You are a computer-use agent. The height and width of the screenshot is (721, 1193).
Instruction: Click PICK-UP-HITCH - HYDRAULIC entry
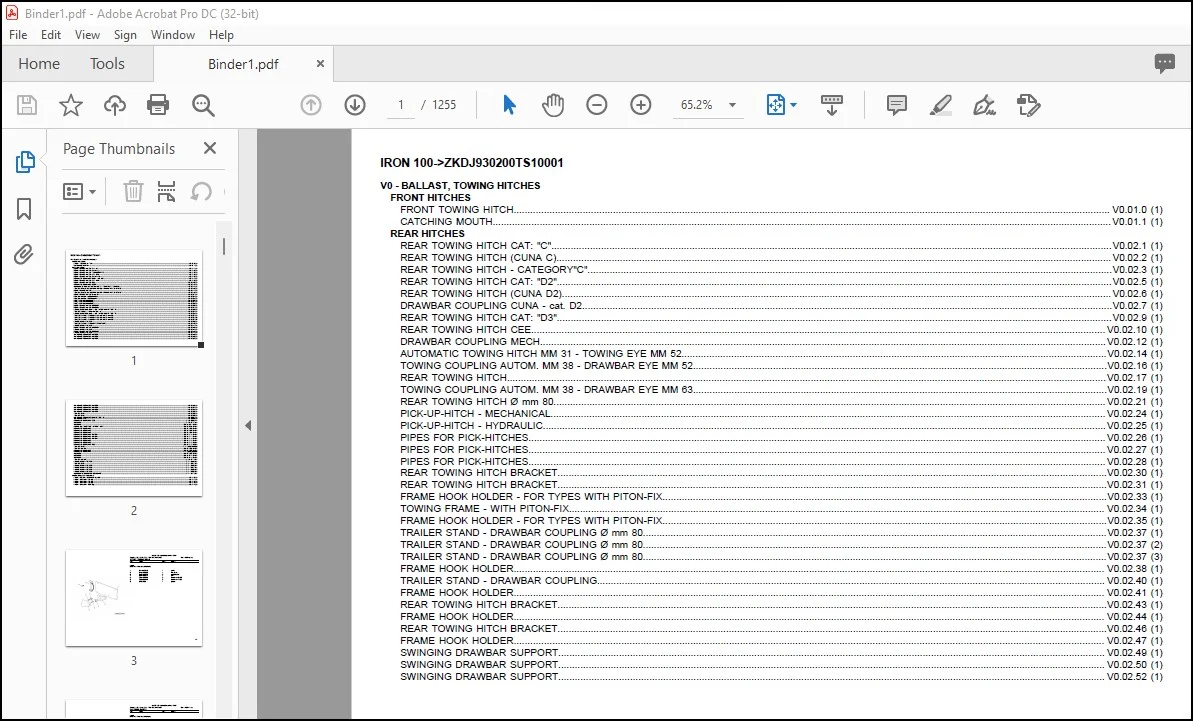coord(781,425)
